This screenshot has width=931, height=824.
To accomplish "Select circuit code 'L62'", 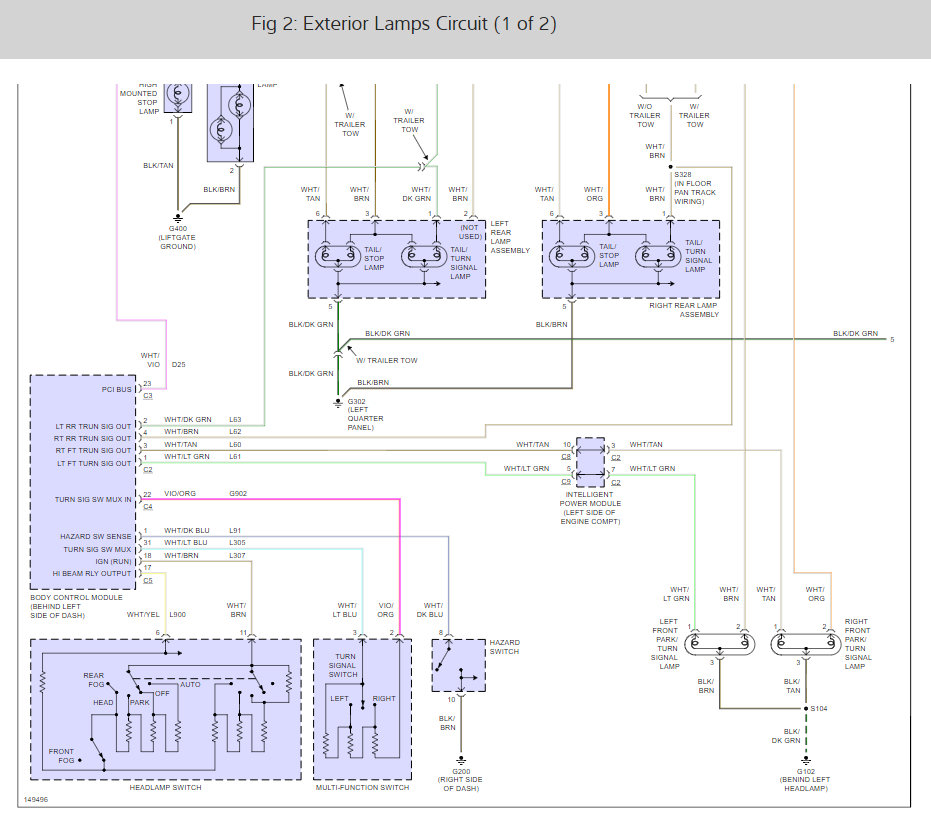I will (235, 432).
